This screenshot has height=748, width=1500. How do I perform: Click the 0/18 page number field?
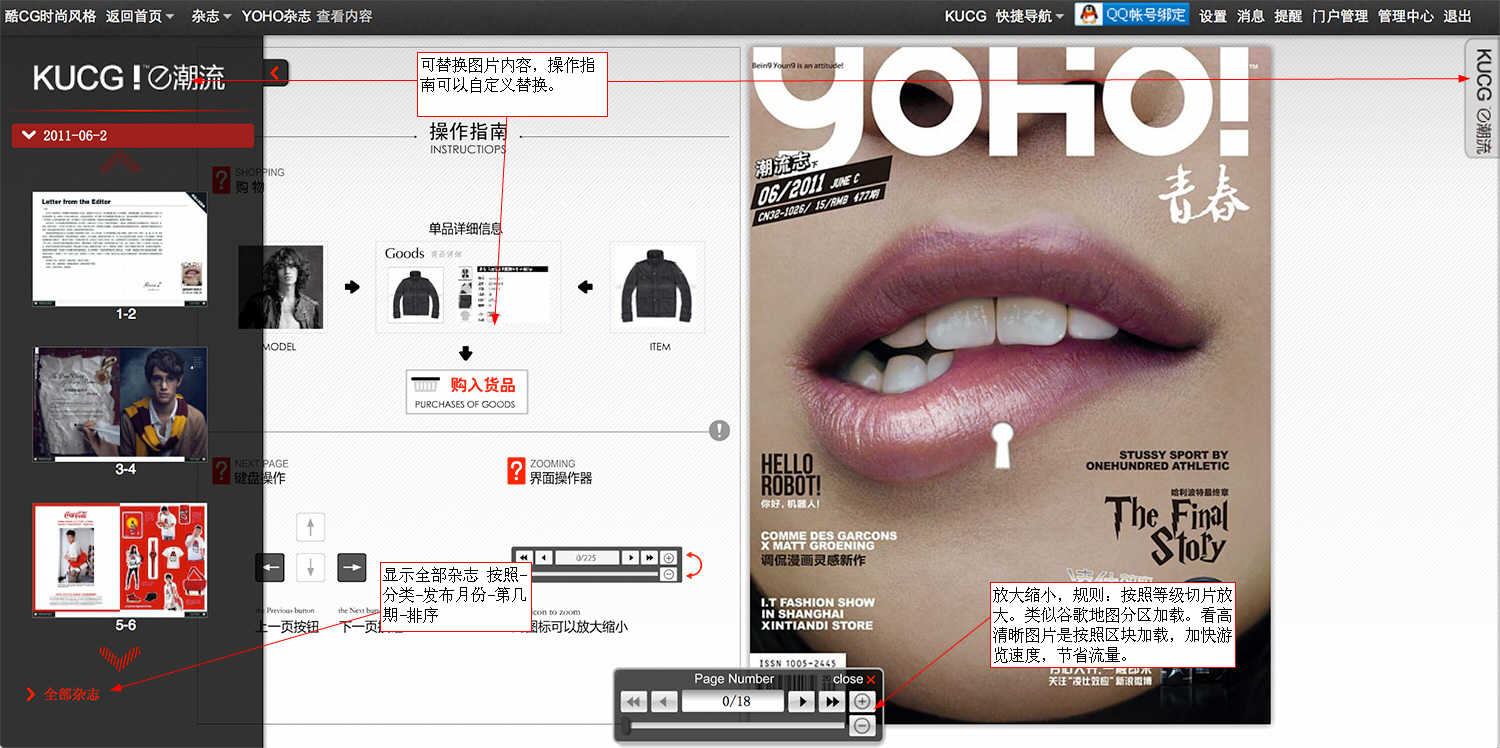(733, 702)
